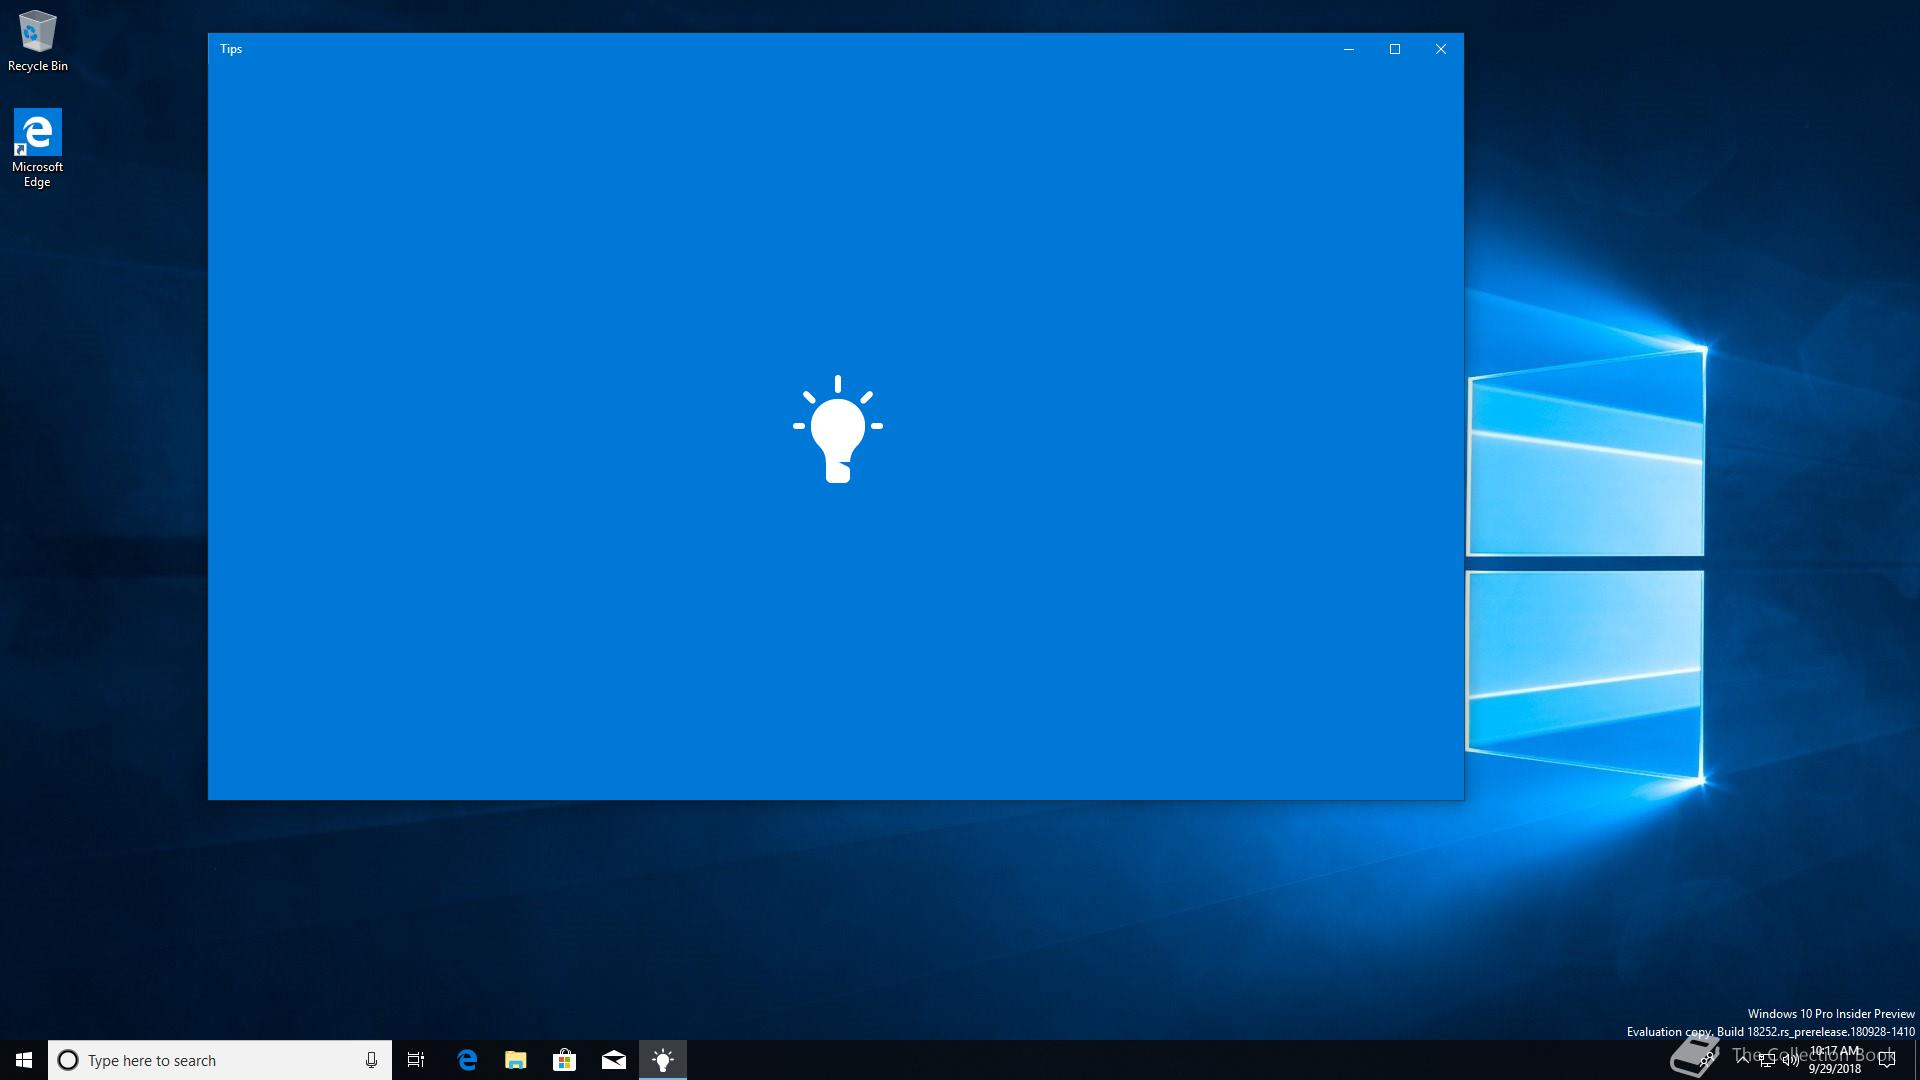Maximize the Tips window
This screenshot has height=1080, width=1920.
1395,49
